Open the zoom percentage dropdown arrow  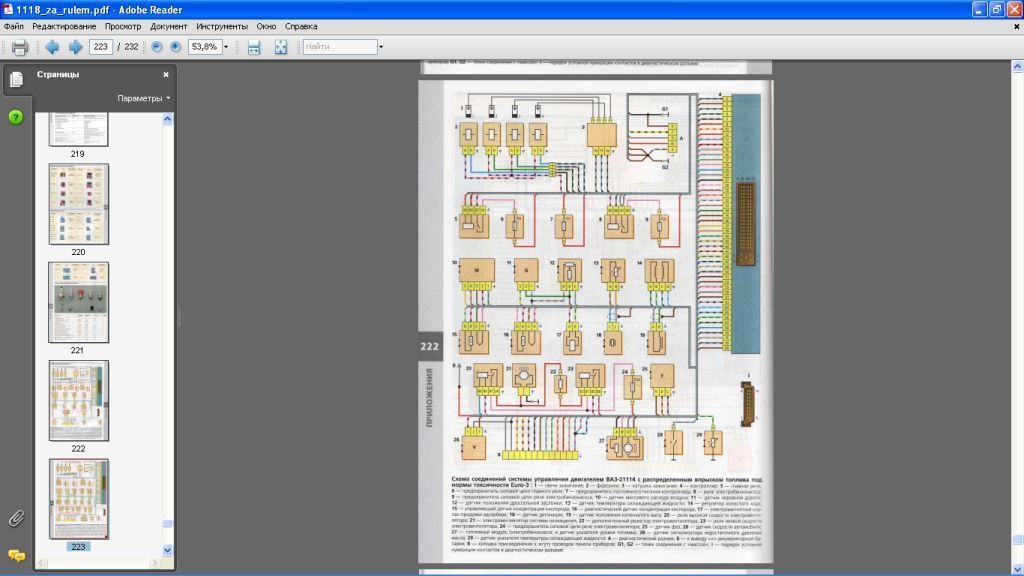226,47
